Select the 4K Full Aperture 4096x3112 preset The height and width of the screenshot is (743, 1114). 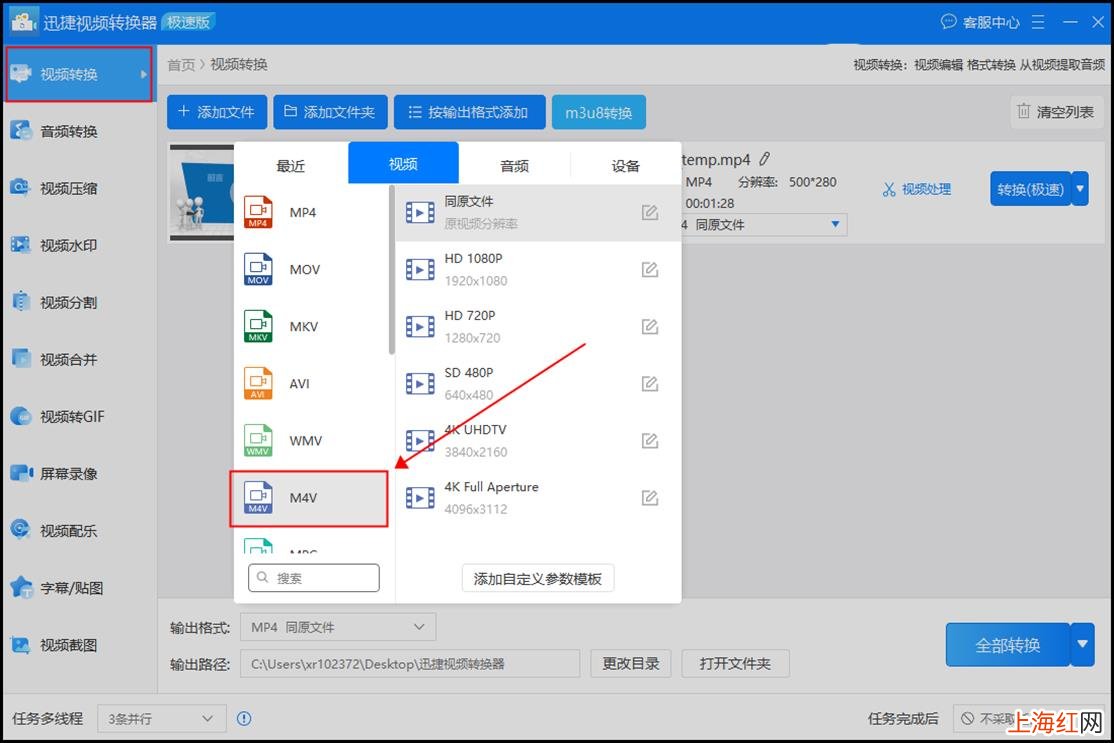pyautogui.click(x=538, y=498)
